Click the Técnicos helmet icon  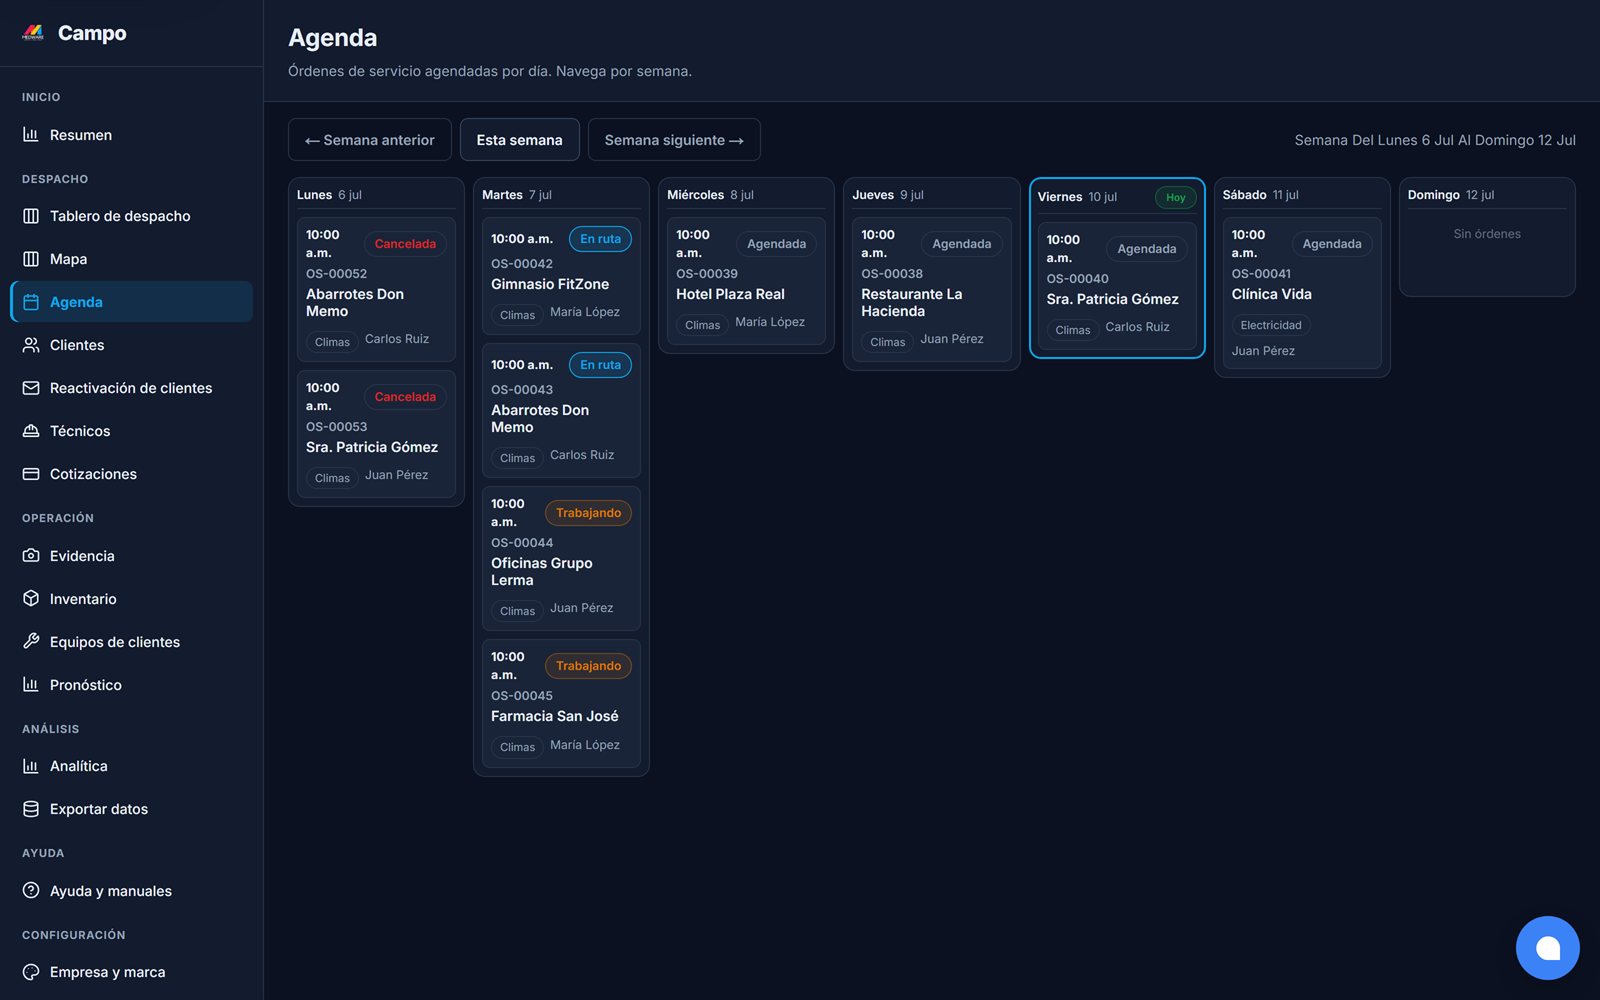coord(31,431)
